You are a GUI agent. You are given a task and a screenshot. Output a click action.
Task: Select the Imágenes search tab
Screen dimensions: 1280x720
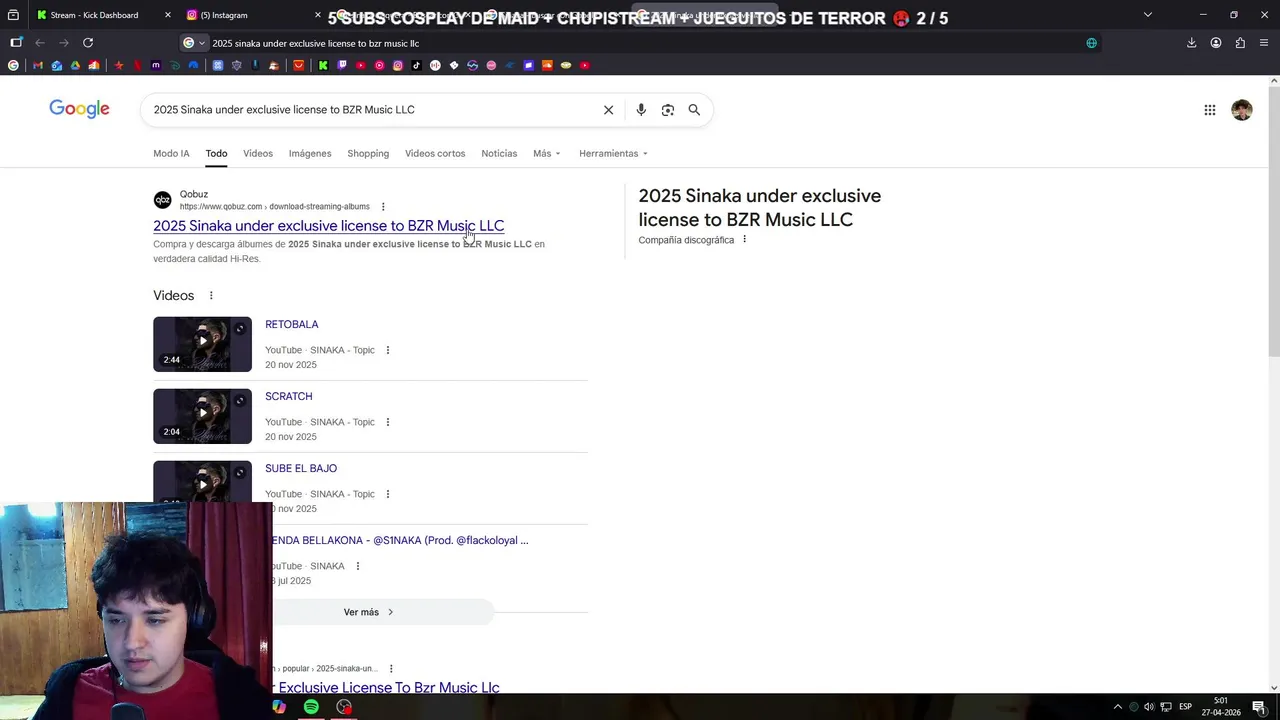pyautogui.click(x=310, y=153)
